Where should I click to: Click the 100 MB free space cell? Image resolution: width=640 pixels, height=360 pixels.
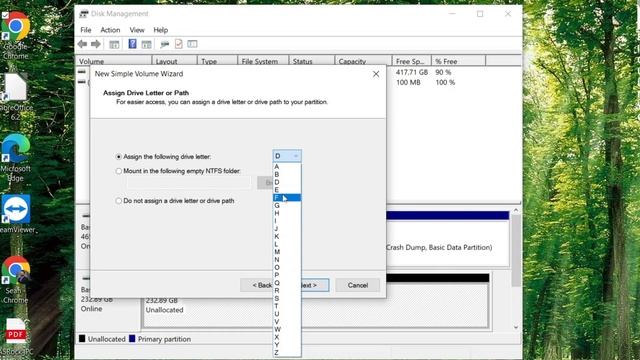coord(408,82)
